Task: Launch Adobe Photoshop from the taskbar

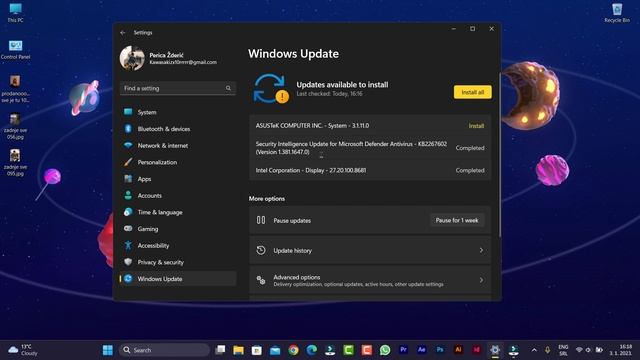Action: tap(440, 350)
